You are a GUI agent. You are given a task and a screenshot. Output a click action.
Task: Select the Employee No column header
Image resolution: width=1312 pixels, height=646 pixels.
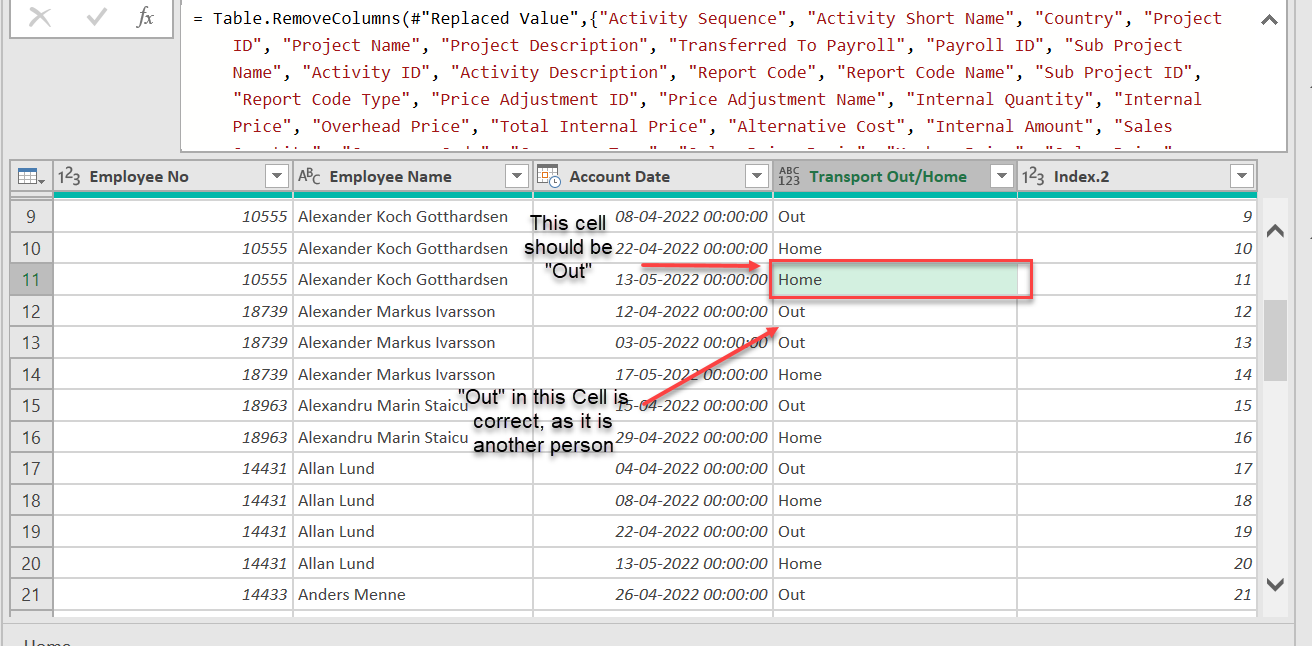pyautogui.click(x=173, y=176)
